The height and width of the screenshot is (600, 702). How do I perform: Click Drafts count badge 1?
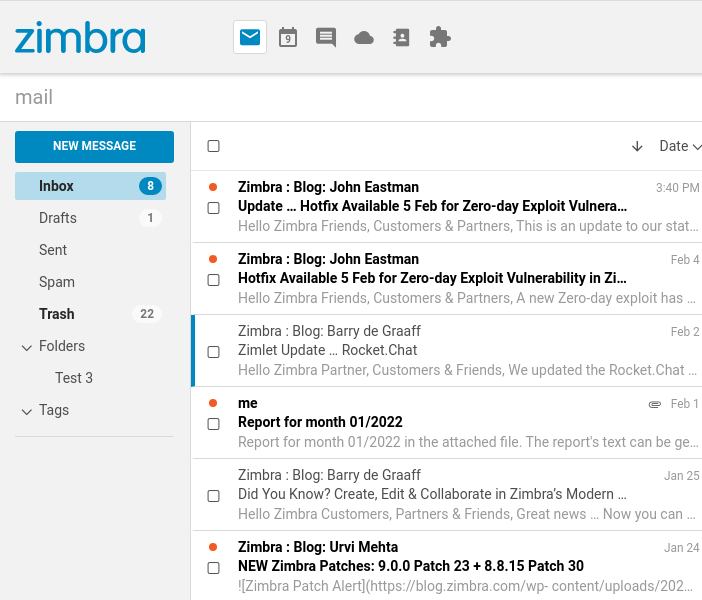[x=150, y=218]
